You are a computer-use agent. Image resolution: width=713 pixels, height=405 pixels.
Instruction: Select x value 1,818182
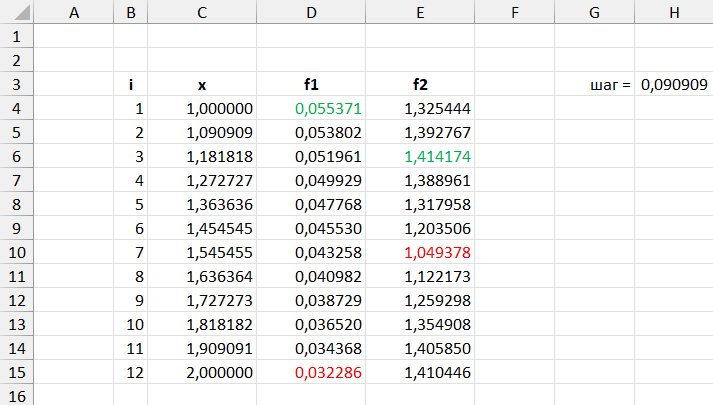[x=202, y=325]
